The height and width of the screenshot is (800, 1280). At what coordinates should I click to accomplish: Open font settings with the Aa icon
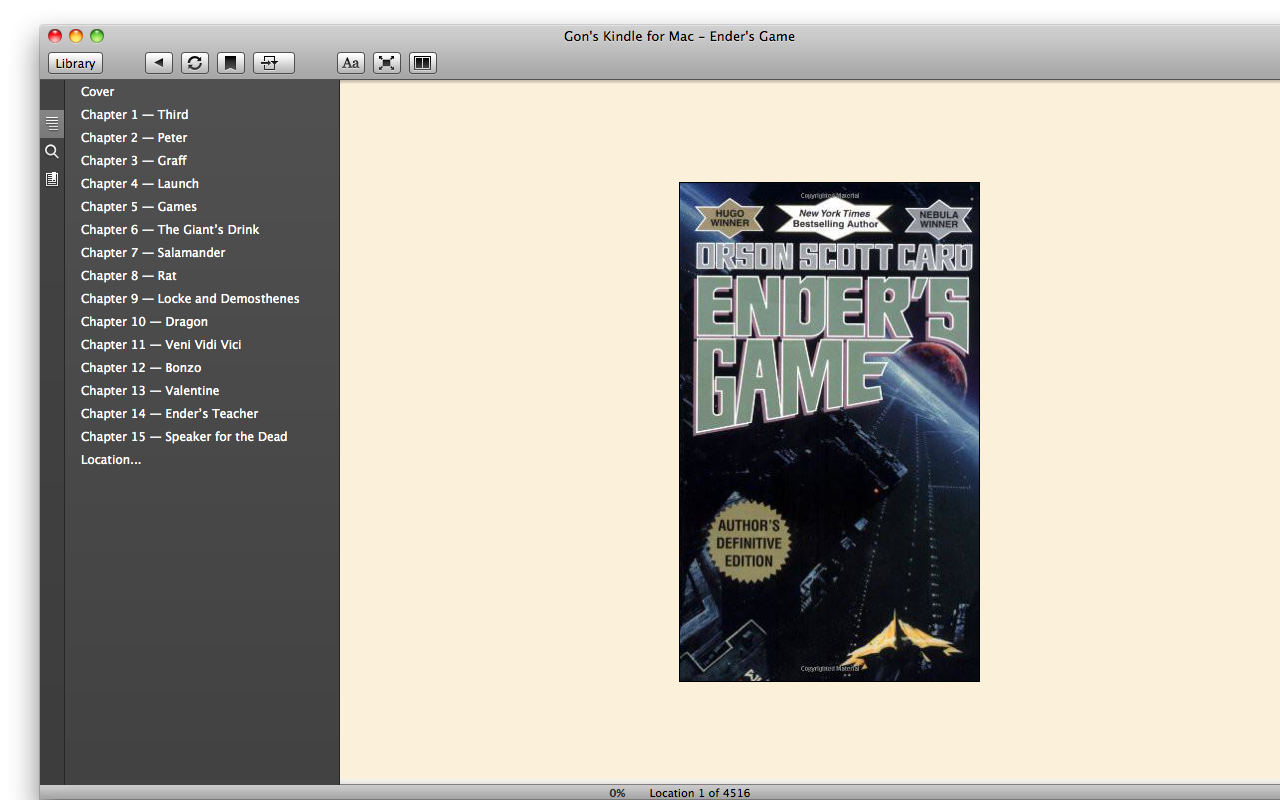351,63
